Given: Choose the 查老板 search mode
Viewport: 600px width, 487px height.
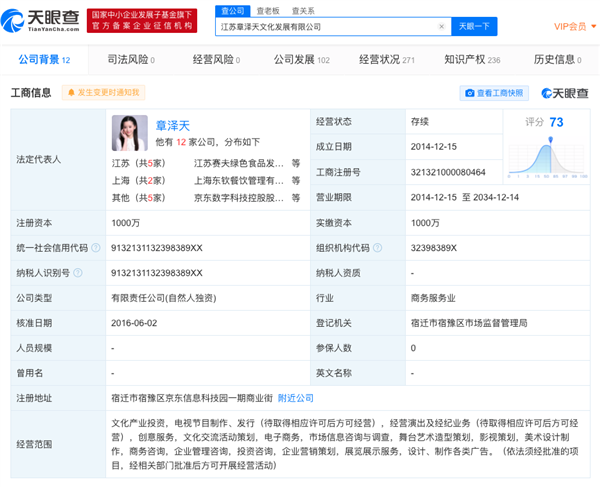Looking at the screenshot, I should coord(266,10).
